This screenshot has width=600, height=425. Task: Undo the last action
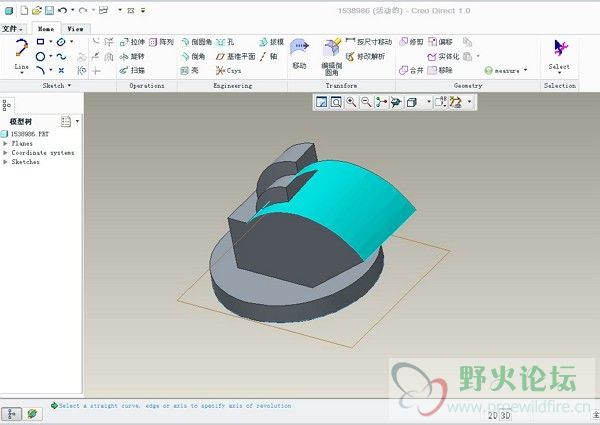click(x=63, y=10)
